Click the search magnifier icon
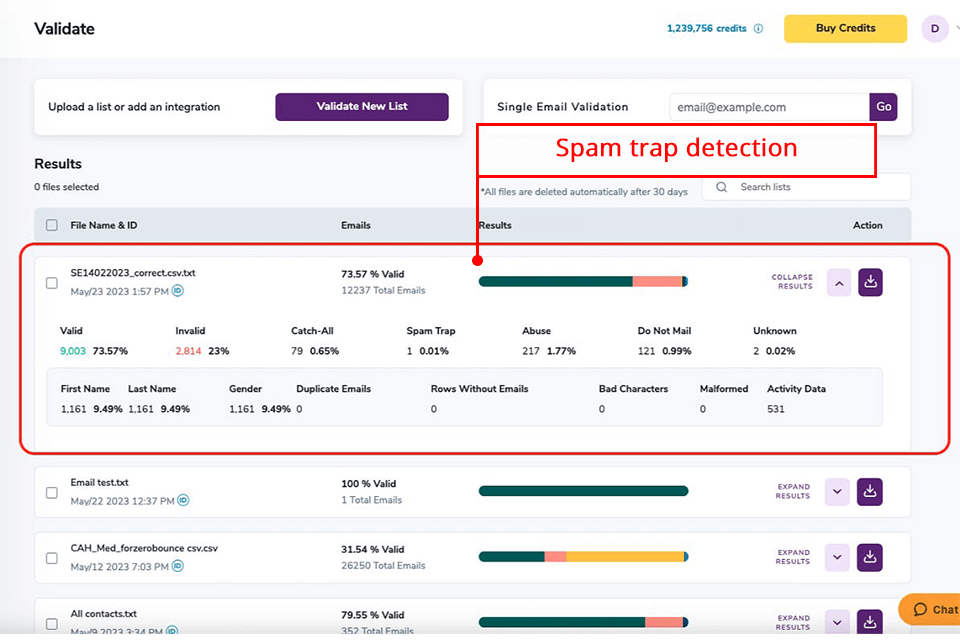 coord(721,187)
